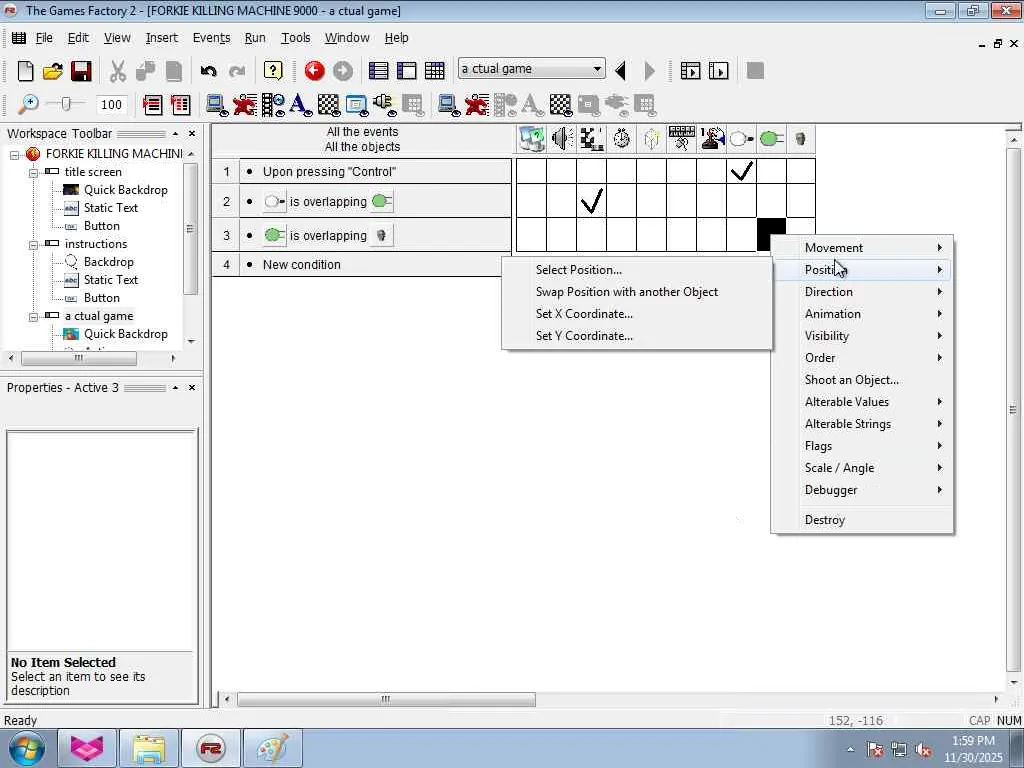Click the Special conditions computer column icon
The width and height of the screenshot is (1024, 768).
(x=532, y=138)
